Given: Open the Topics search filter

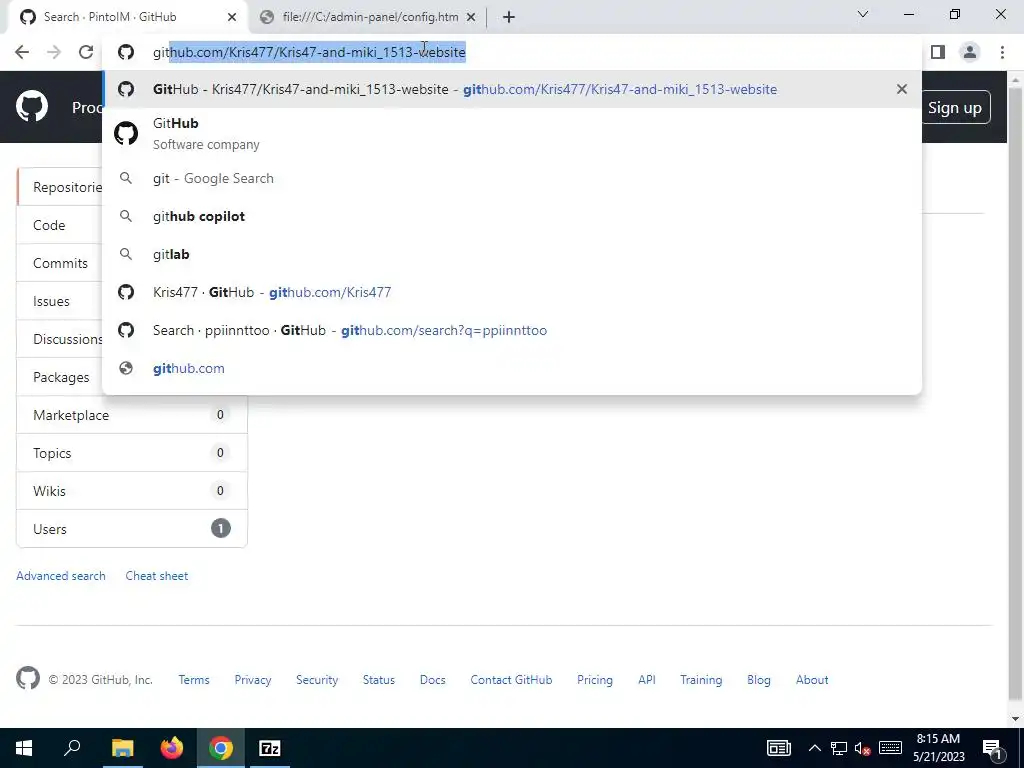Looking at the screenshot, I should 132,453.
